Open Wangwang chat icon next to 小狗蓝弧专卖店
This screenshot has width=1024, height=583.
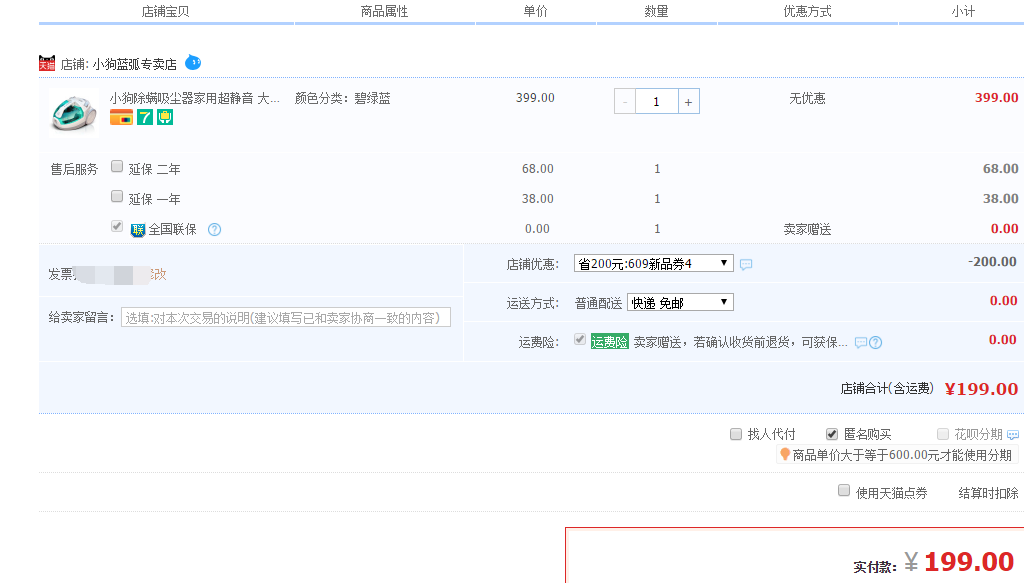(x=193, y=63)
